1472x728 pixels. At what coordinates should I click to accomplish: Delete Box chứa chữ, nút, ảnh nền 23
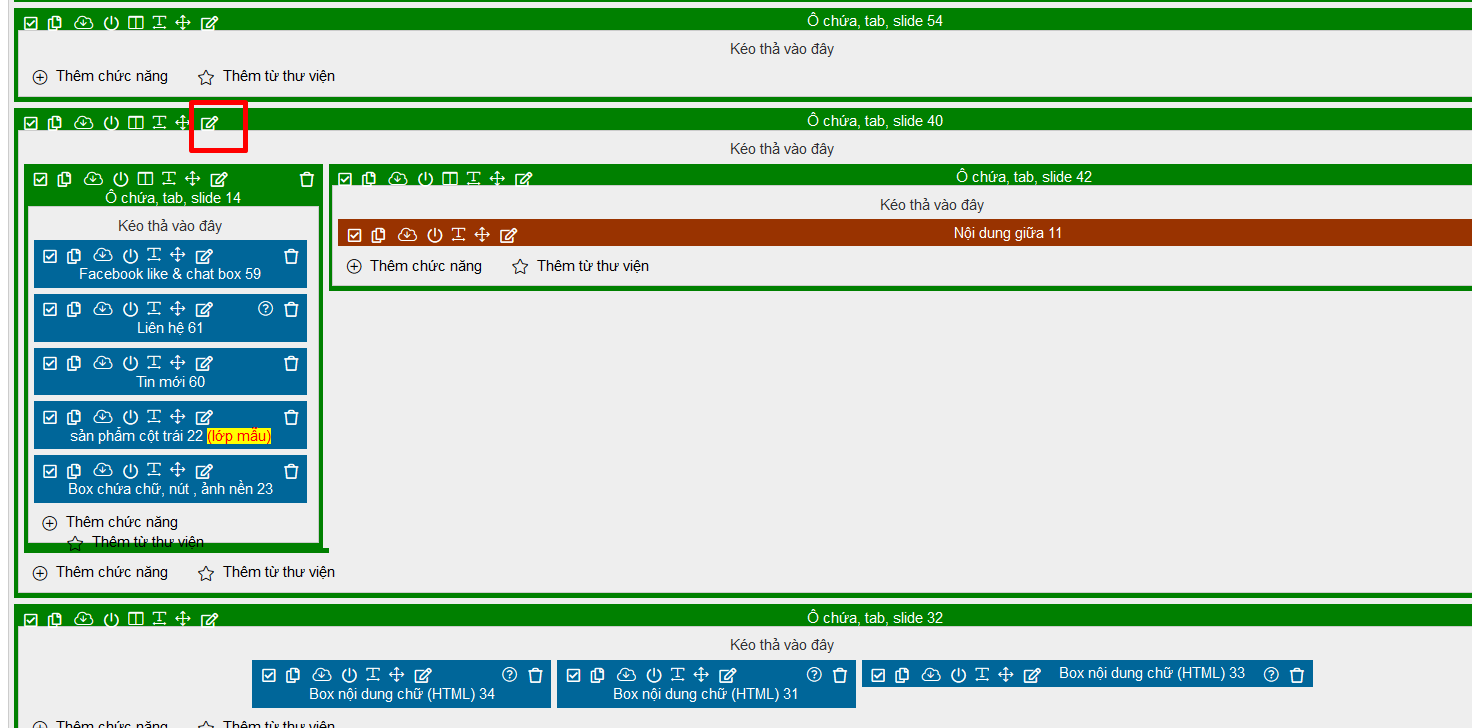point(292,471)
